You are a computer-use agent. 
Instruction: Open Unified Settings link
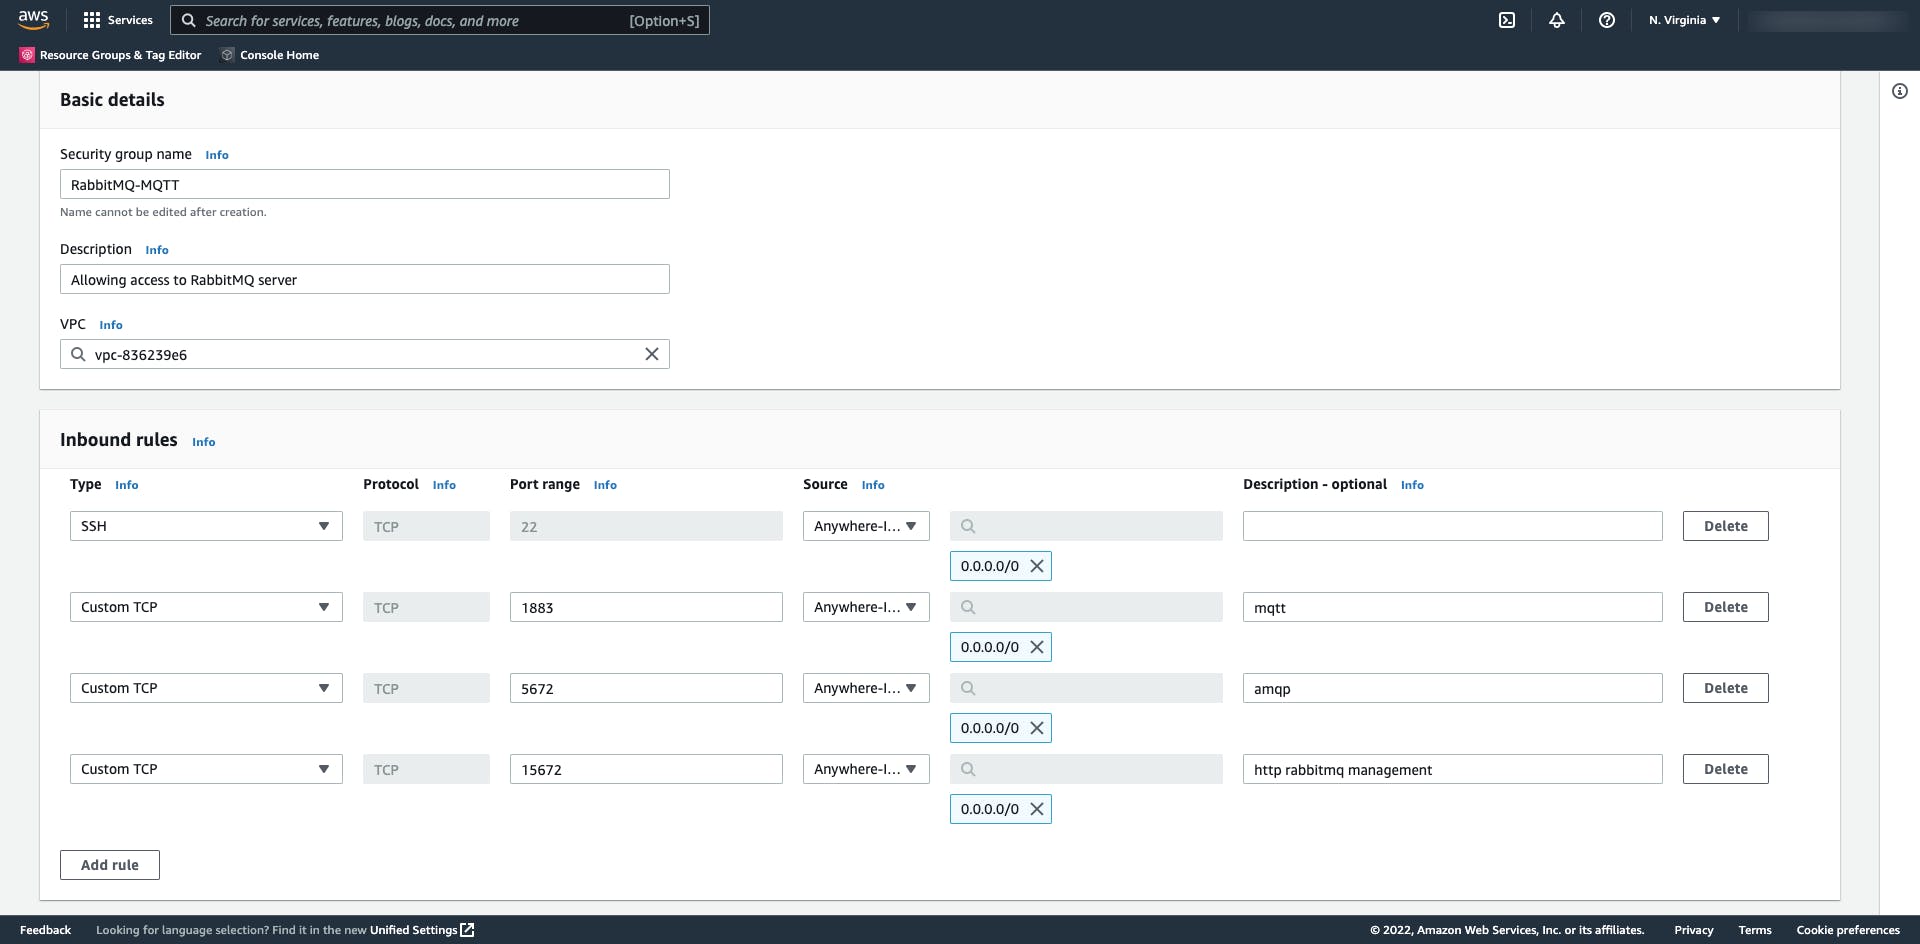pos(422,930)
